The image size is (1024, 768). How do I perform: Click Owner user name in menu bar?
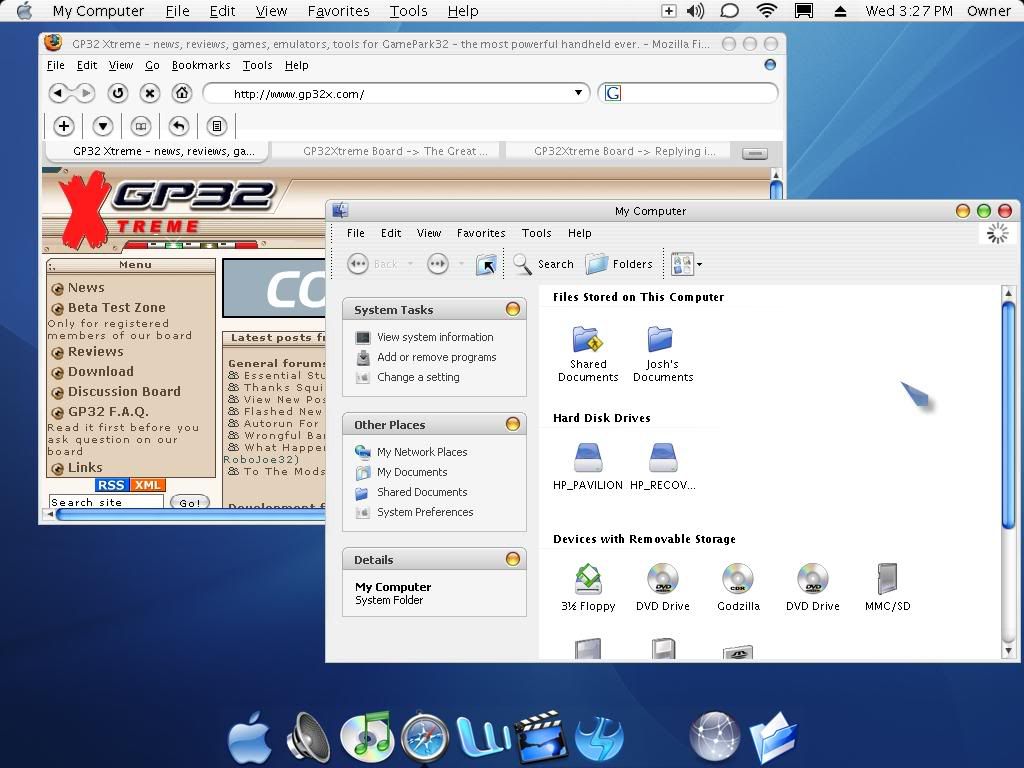click(x=989, y=11)
